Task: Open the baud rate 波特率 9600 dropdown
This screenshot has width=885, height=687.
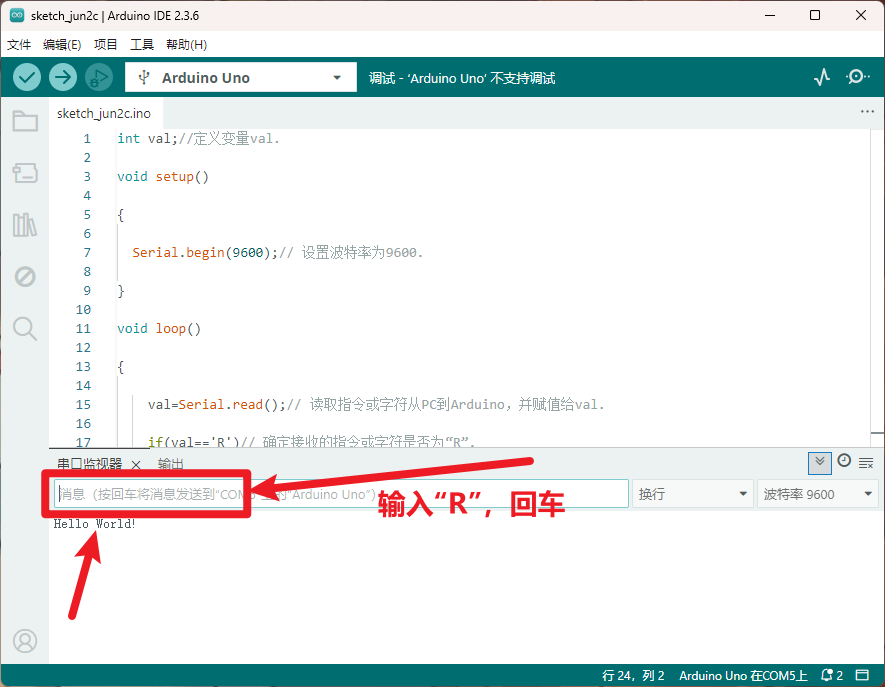Action: click(817, 494)
